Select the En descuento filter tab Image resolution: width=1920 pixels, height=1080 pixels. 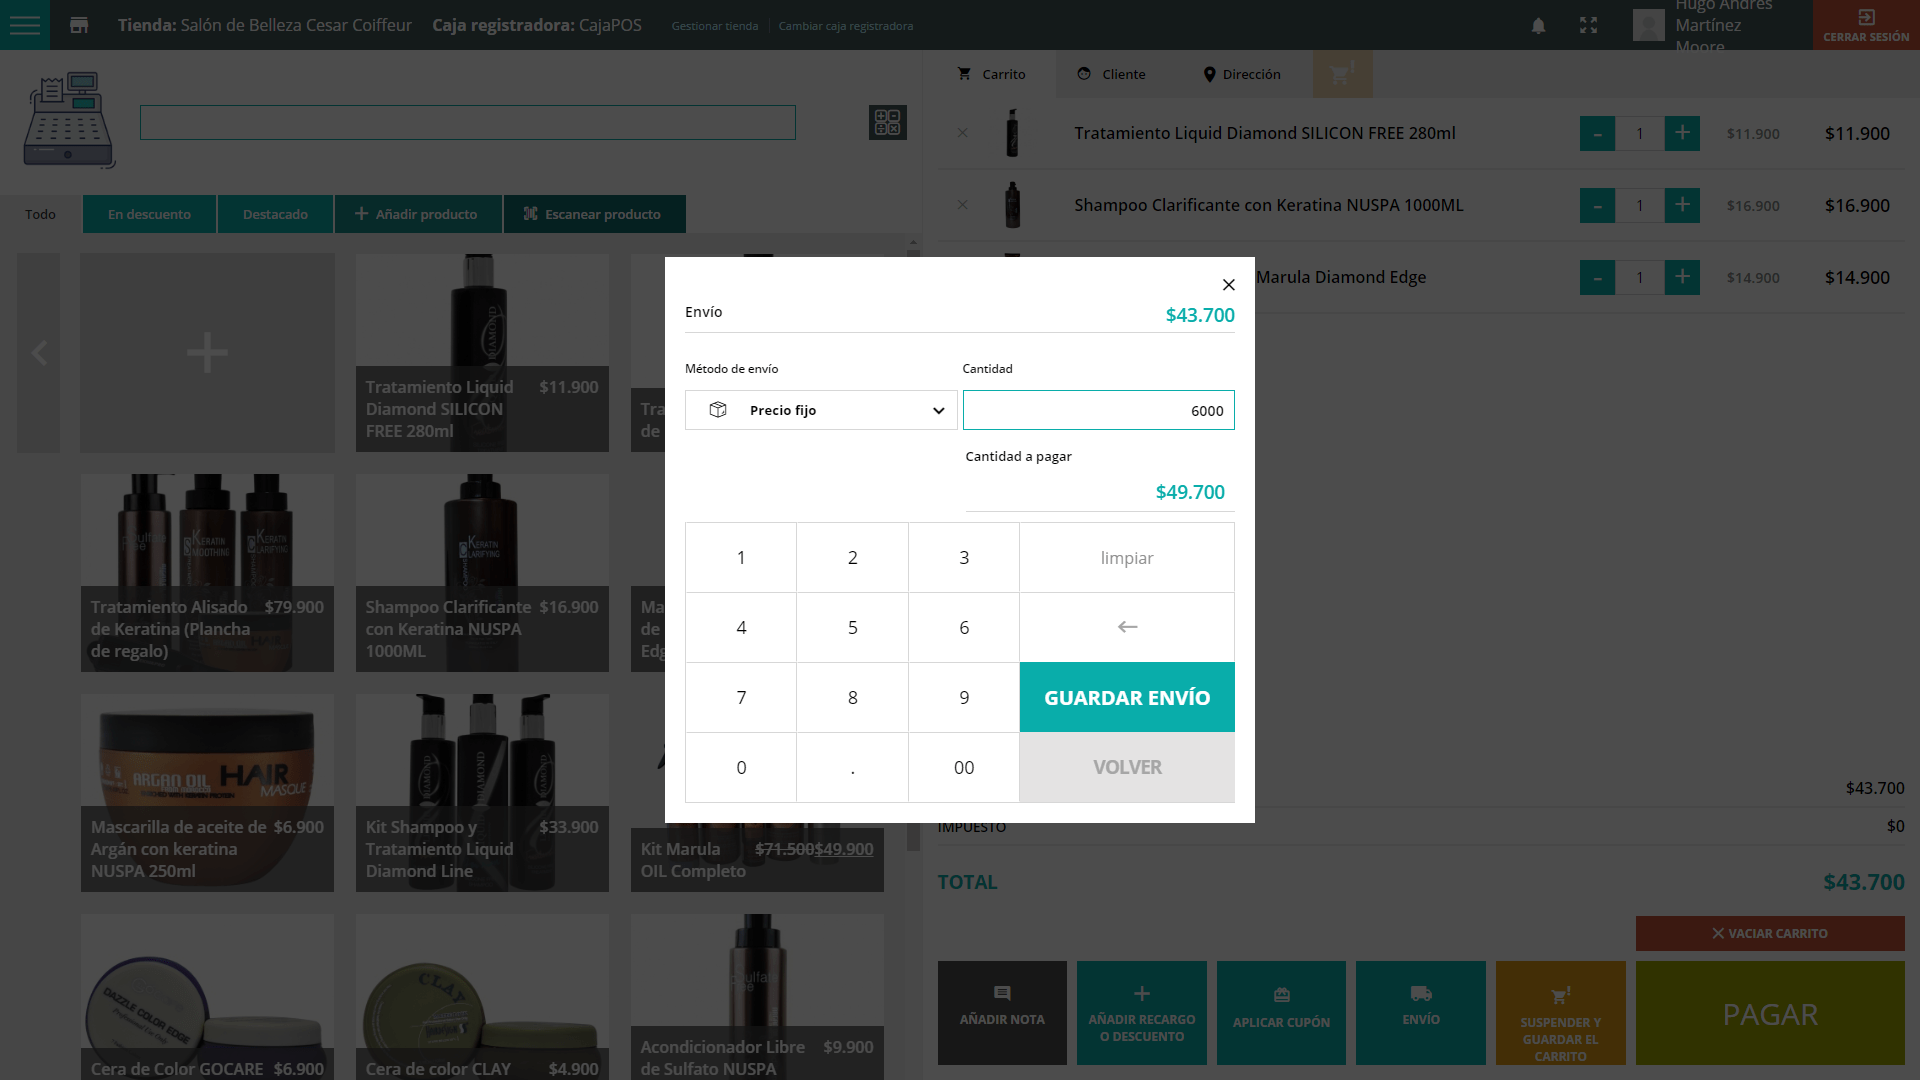tap(149, 214)
